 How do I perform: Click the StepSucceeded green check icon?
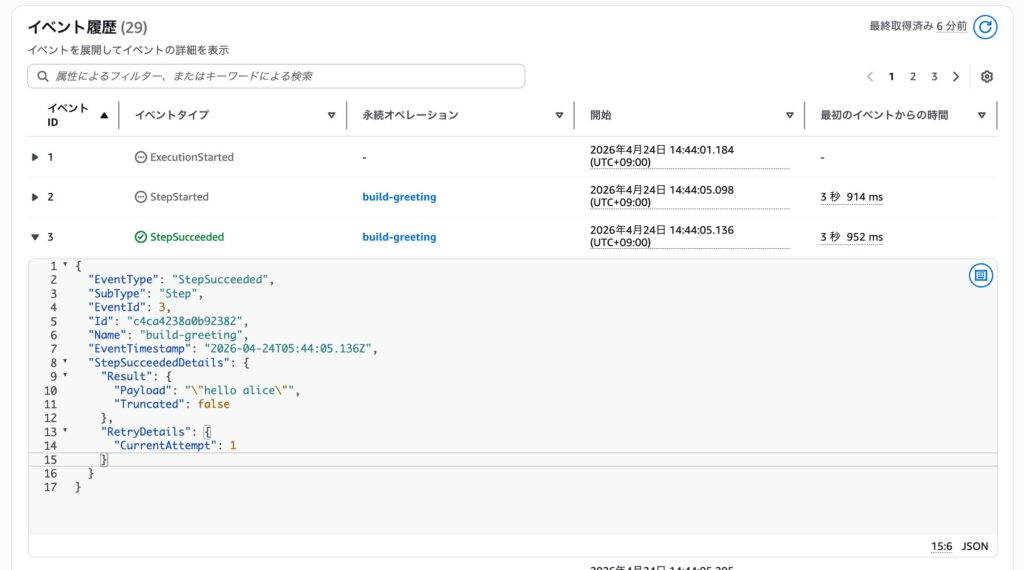coord(140,237)
